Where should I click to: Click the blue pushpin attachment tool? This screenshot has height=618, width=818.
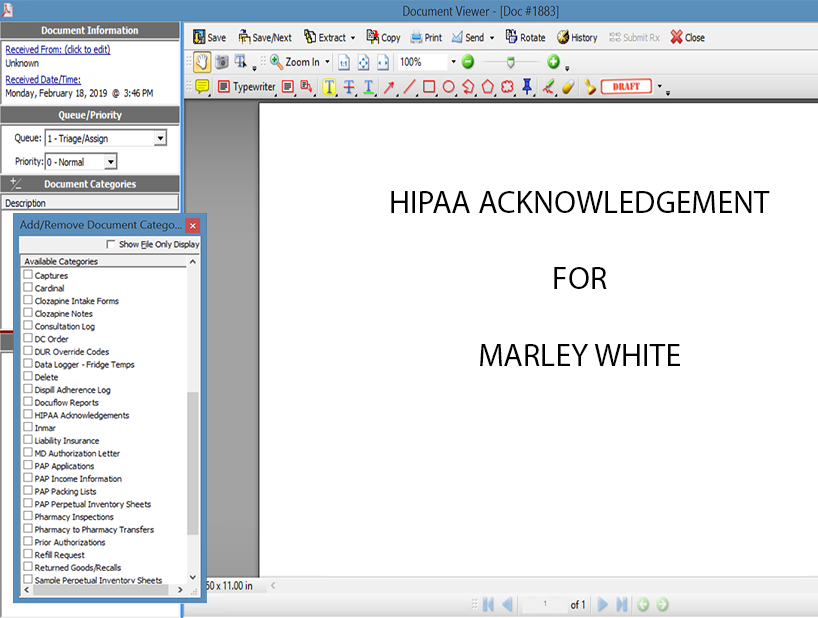527,87
